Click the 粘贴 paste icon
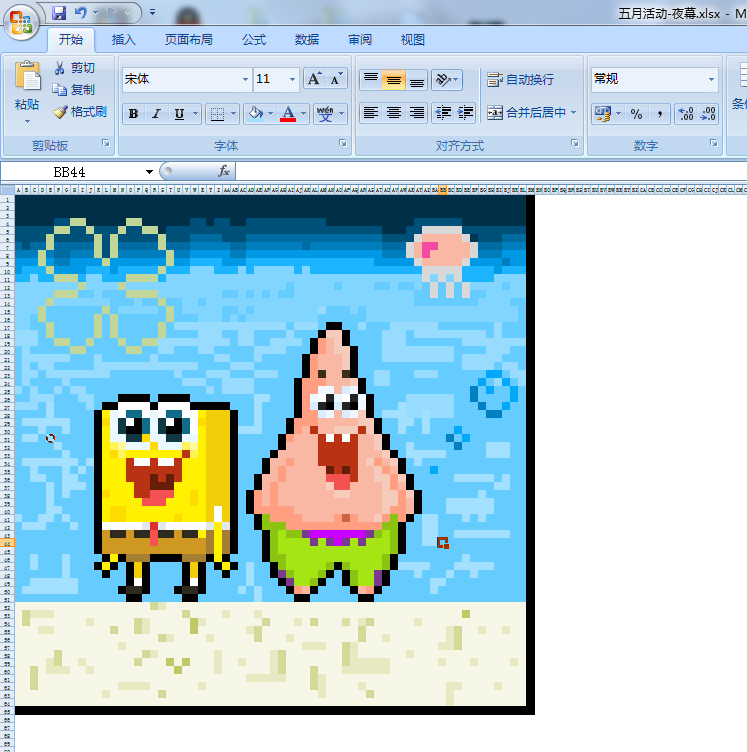Image resolution: width=747 pixels, height=752 pixels. click(x=27, y=76)
